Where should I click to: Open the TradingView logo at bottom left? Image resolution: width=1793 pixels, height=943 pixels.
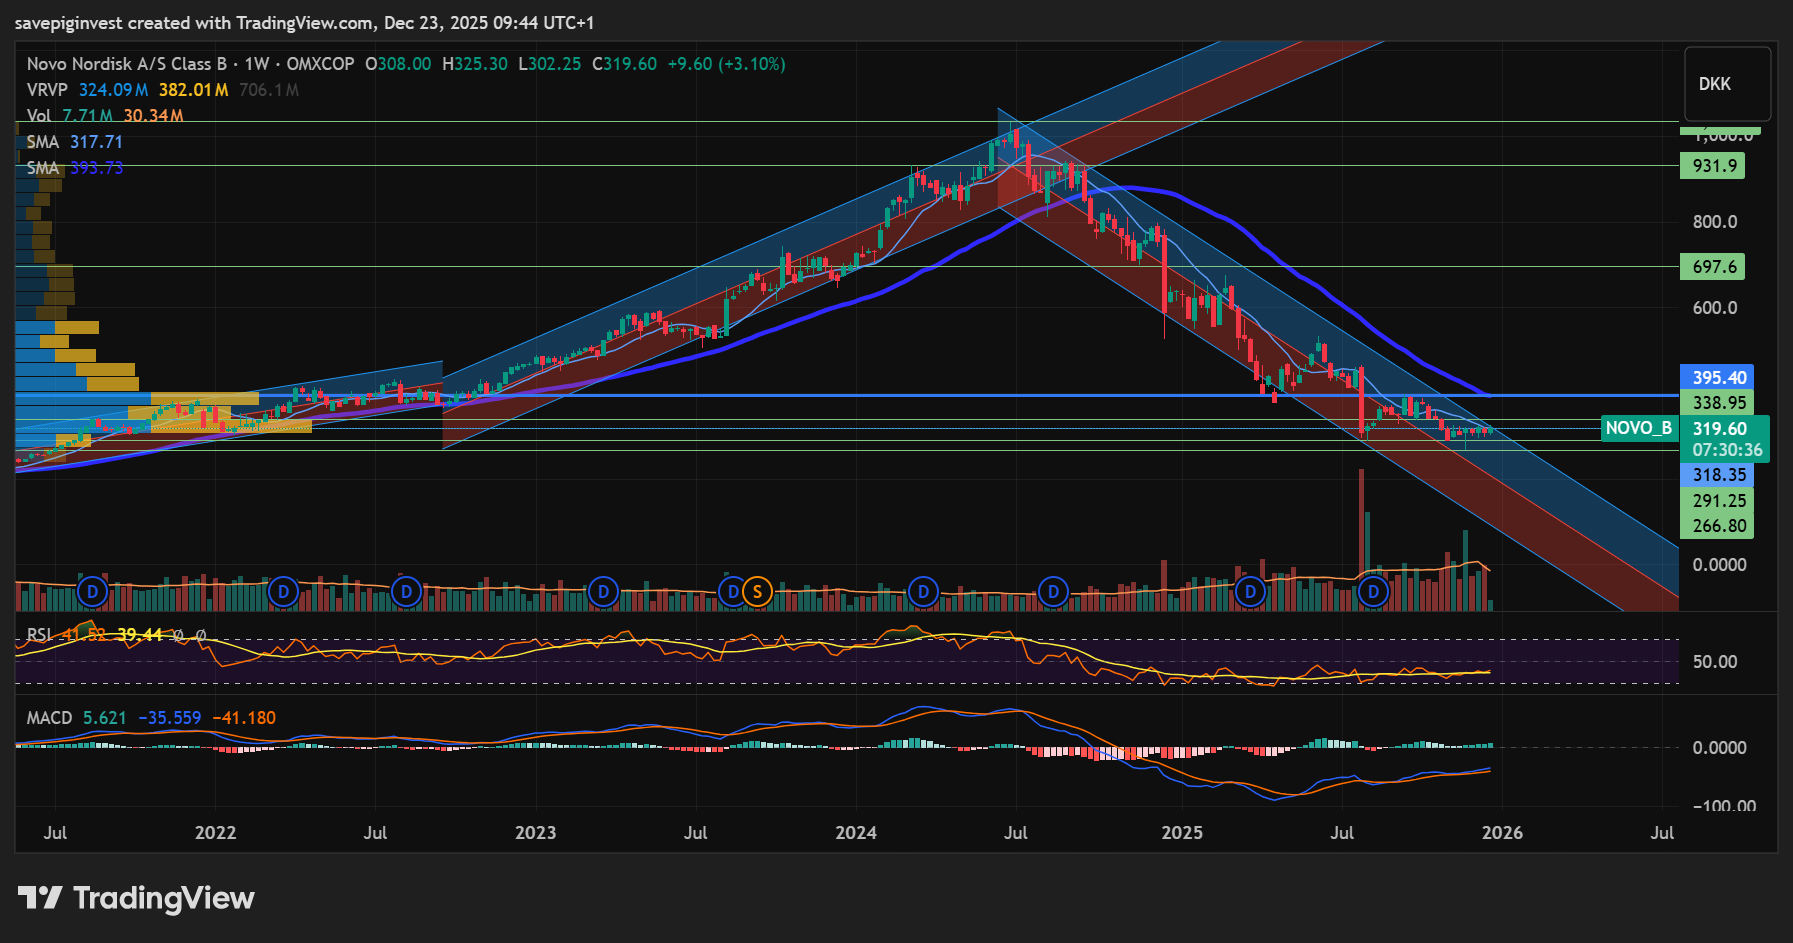tap(136, 898)
